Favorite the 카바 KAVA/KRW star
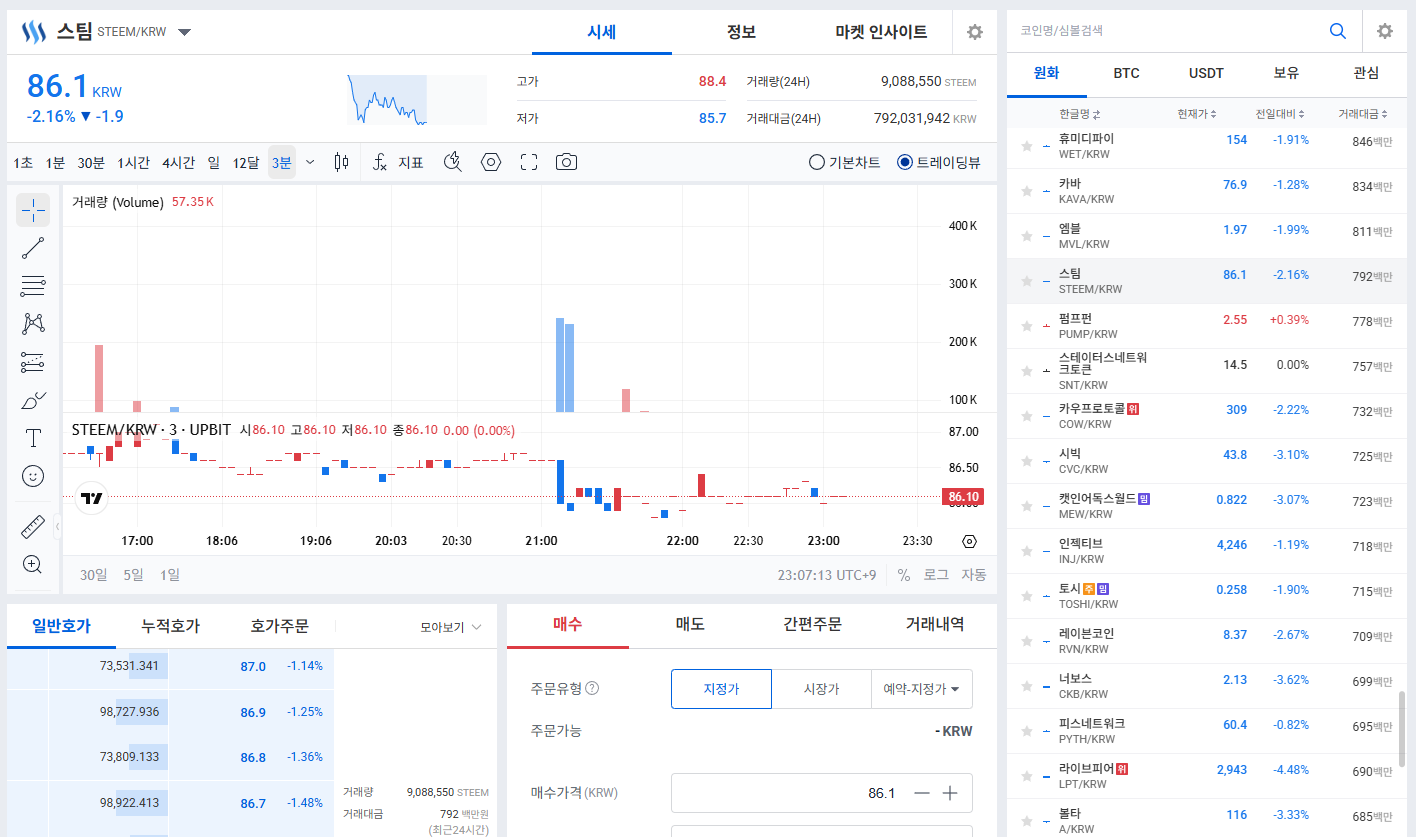Image resolution: width=1416 pixels, height=837 pixels. point(1026,191)
